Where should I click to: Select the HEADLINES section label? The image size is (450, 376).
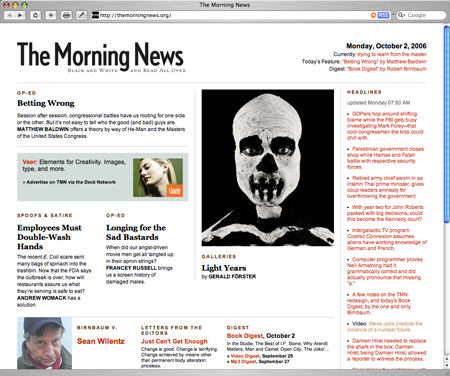pos(364,92)
